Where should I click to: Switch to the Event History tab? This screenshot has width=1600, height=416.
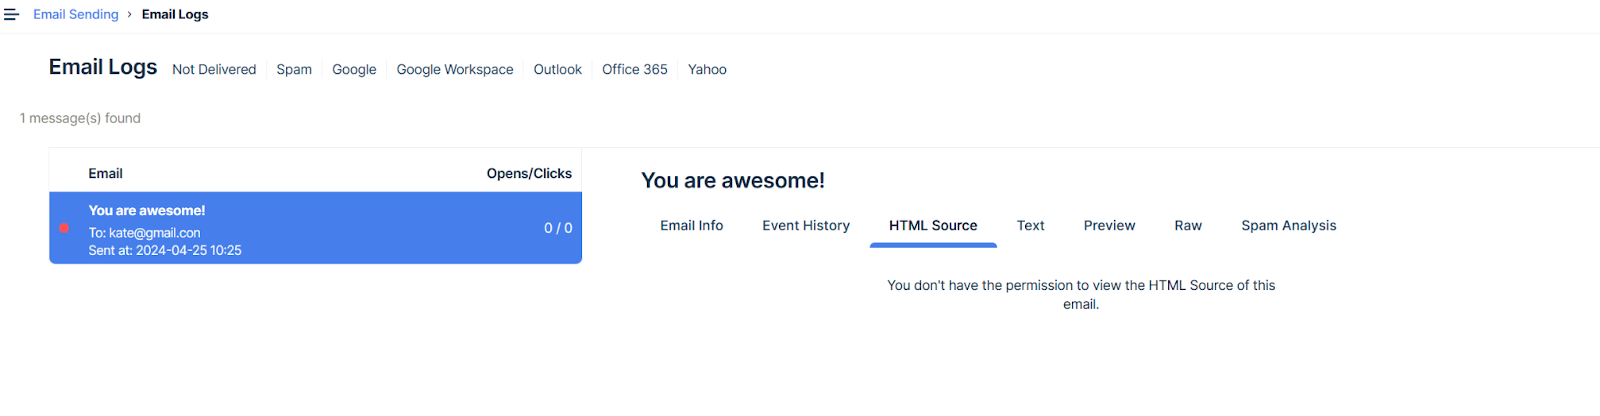tap(806, 226)
